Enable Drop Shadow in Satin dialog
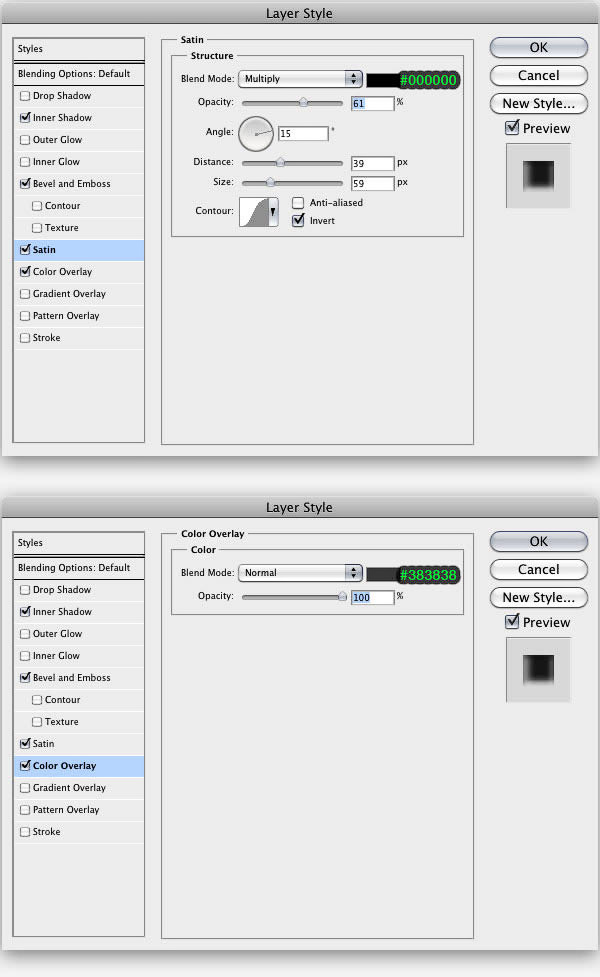Viewport: 600px width, 977px height. pyautogui.click(x=25, y=96)
